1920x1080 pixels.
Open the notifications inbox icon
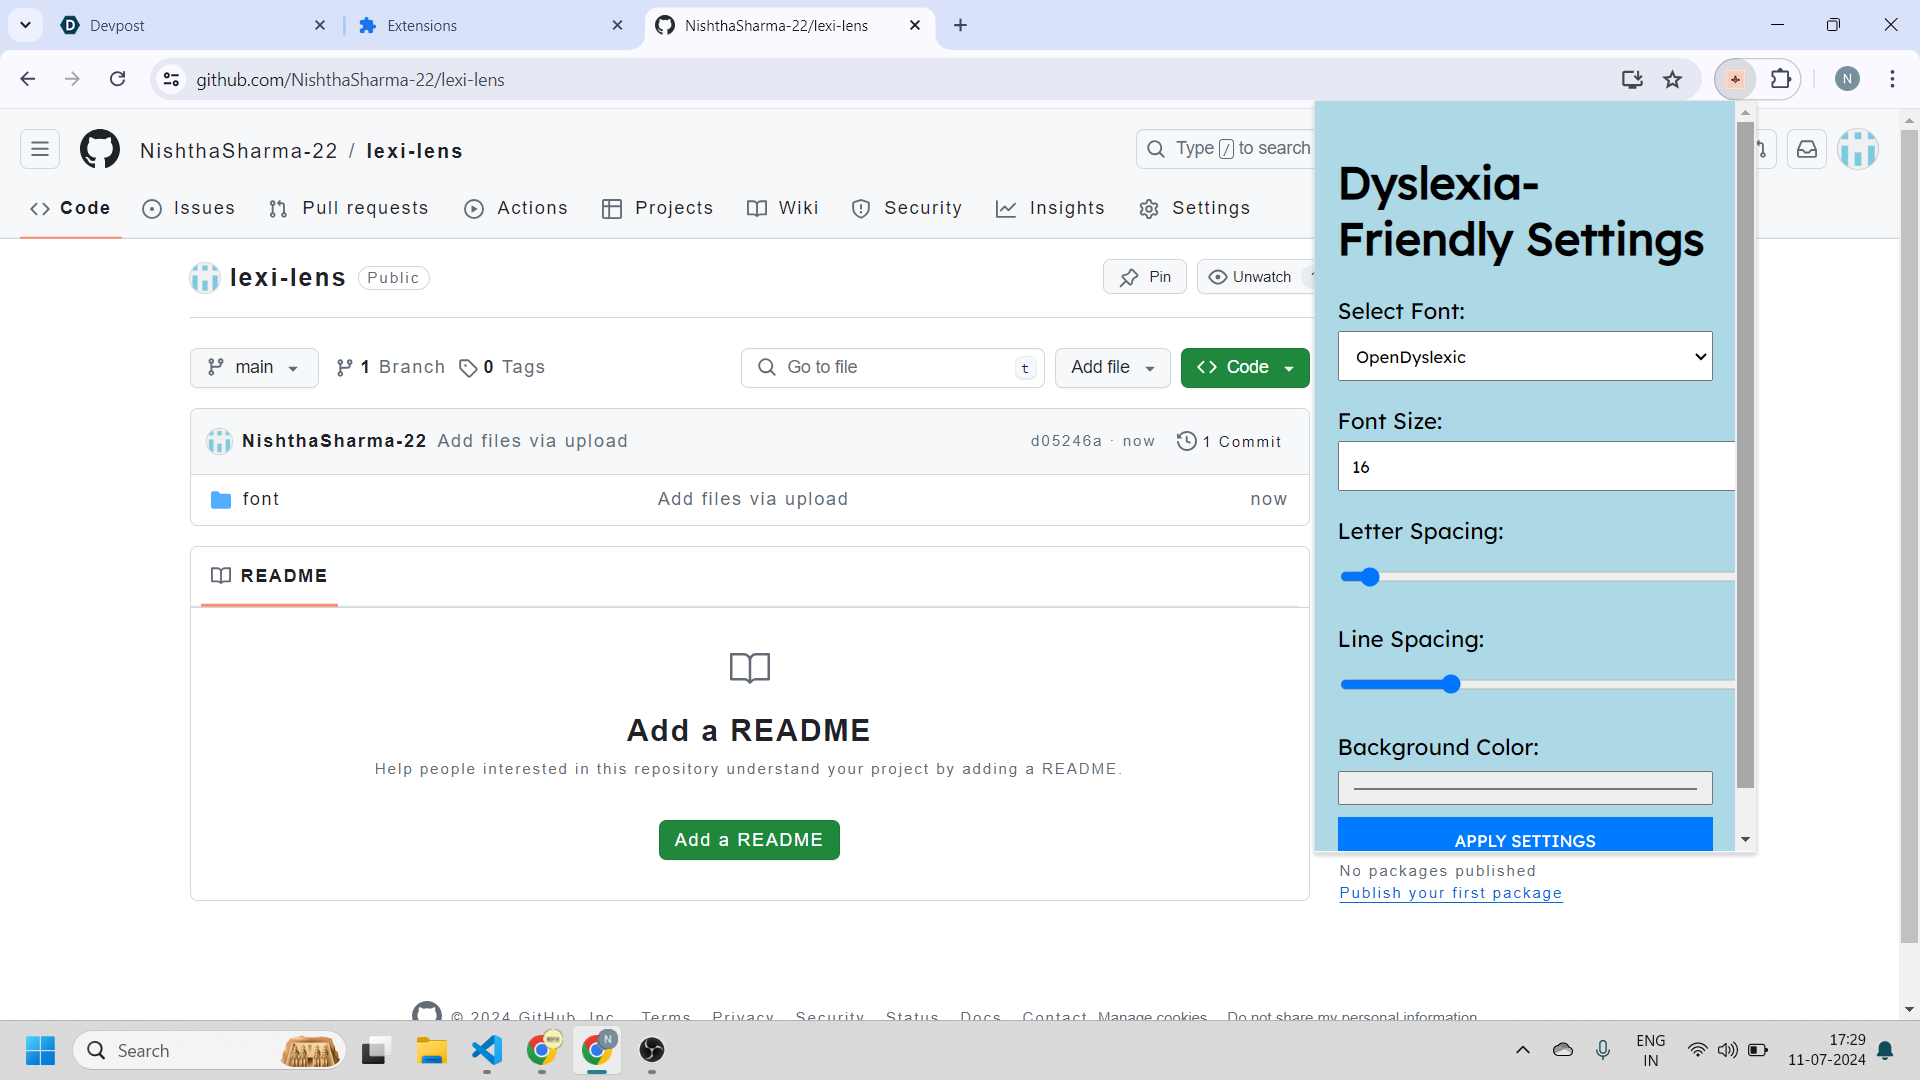pyautogui.click(x=1807, y=150)
